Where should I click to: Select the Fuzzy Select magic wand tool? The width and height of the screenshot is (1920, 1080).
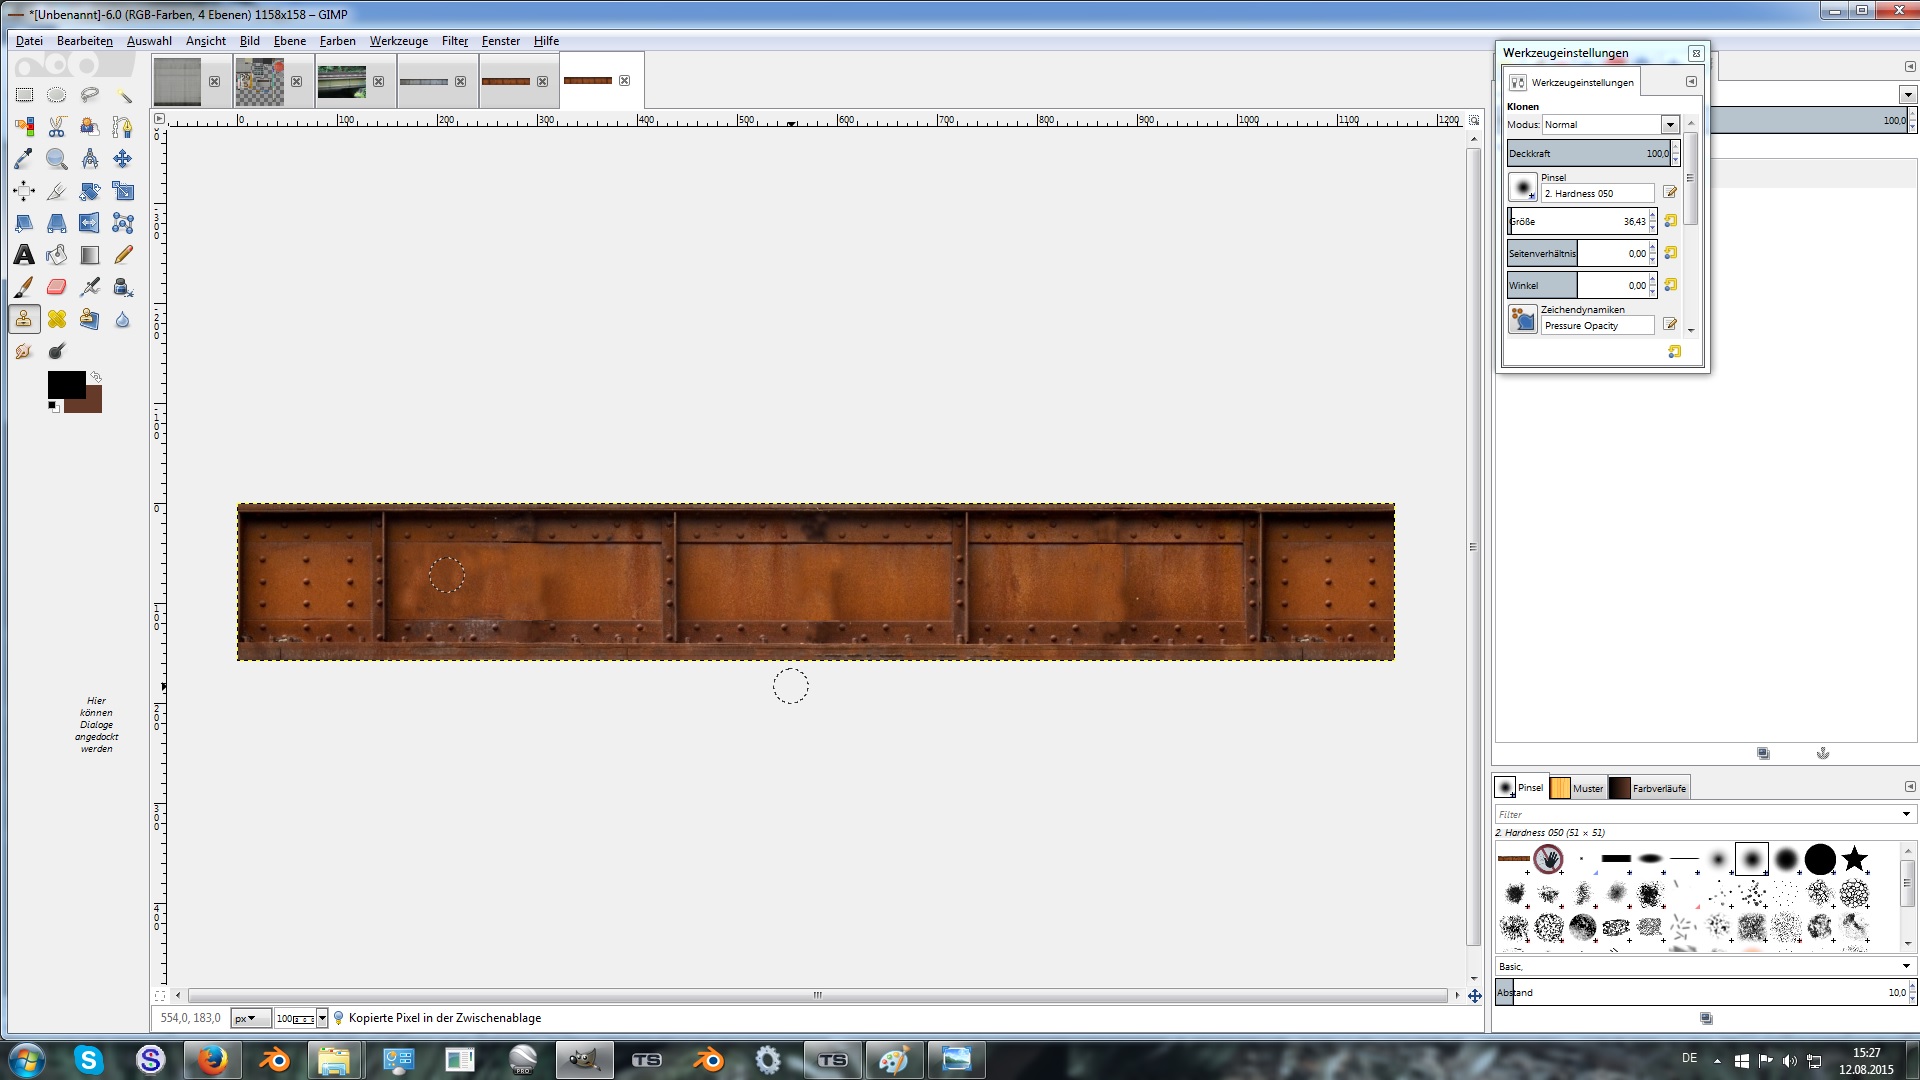point(123,95)
